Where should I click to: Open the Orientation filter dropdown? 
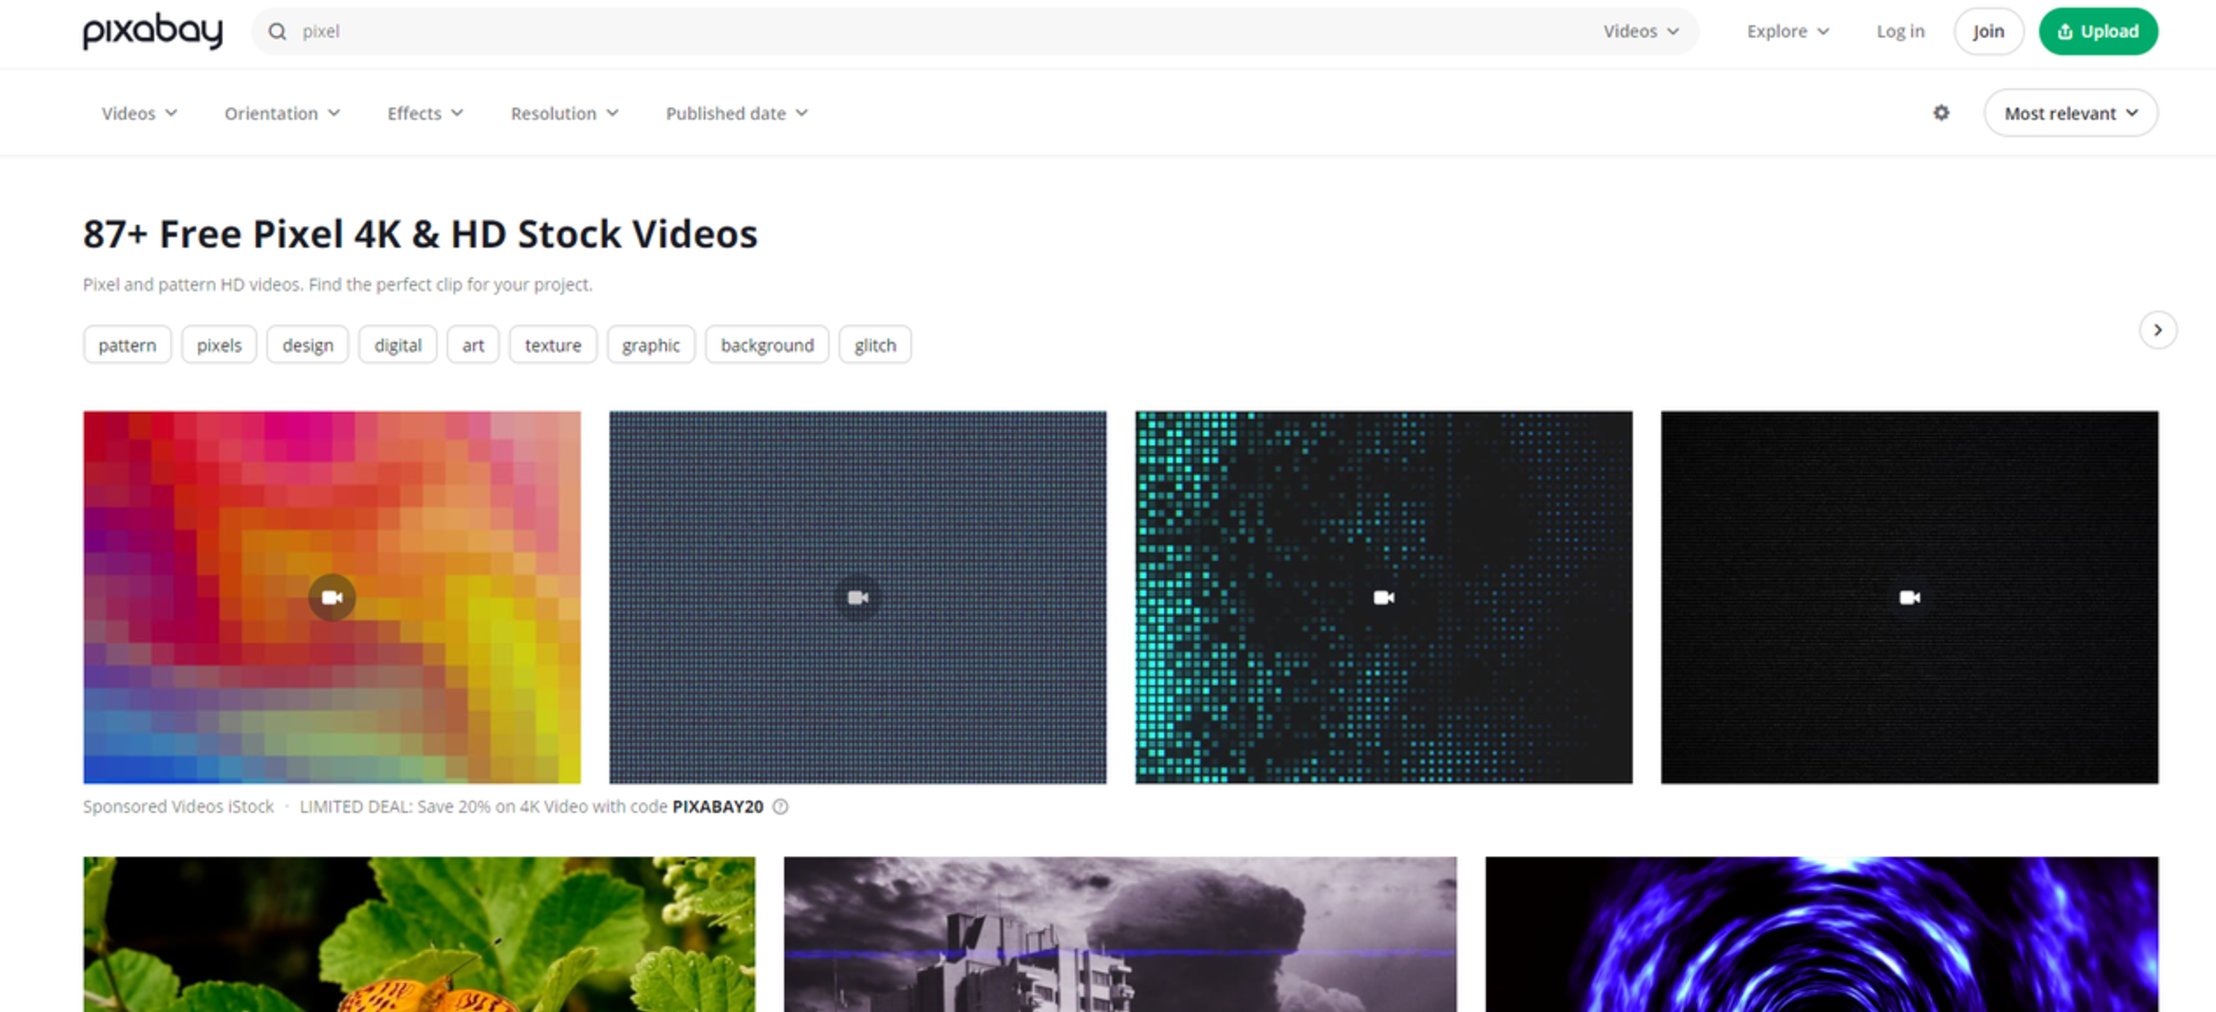pyautogui.click(x=281, y=113)
